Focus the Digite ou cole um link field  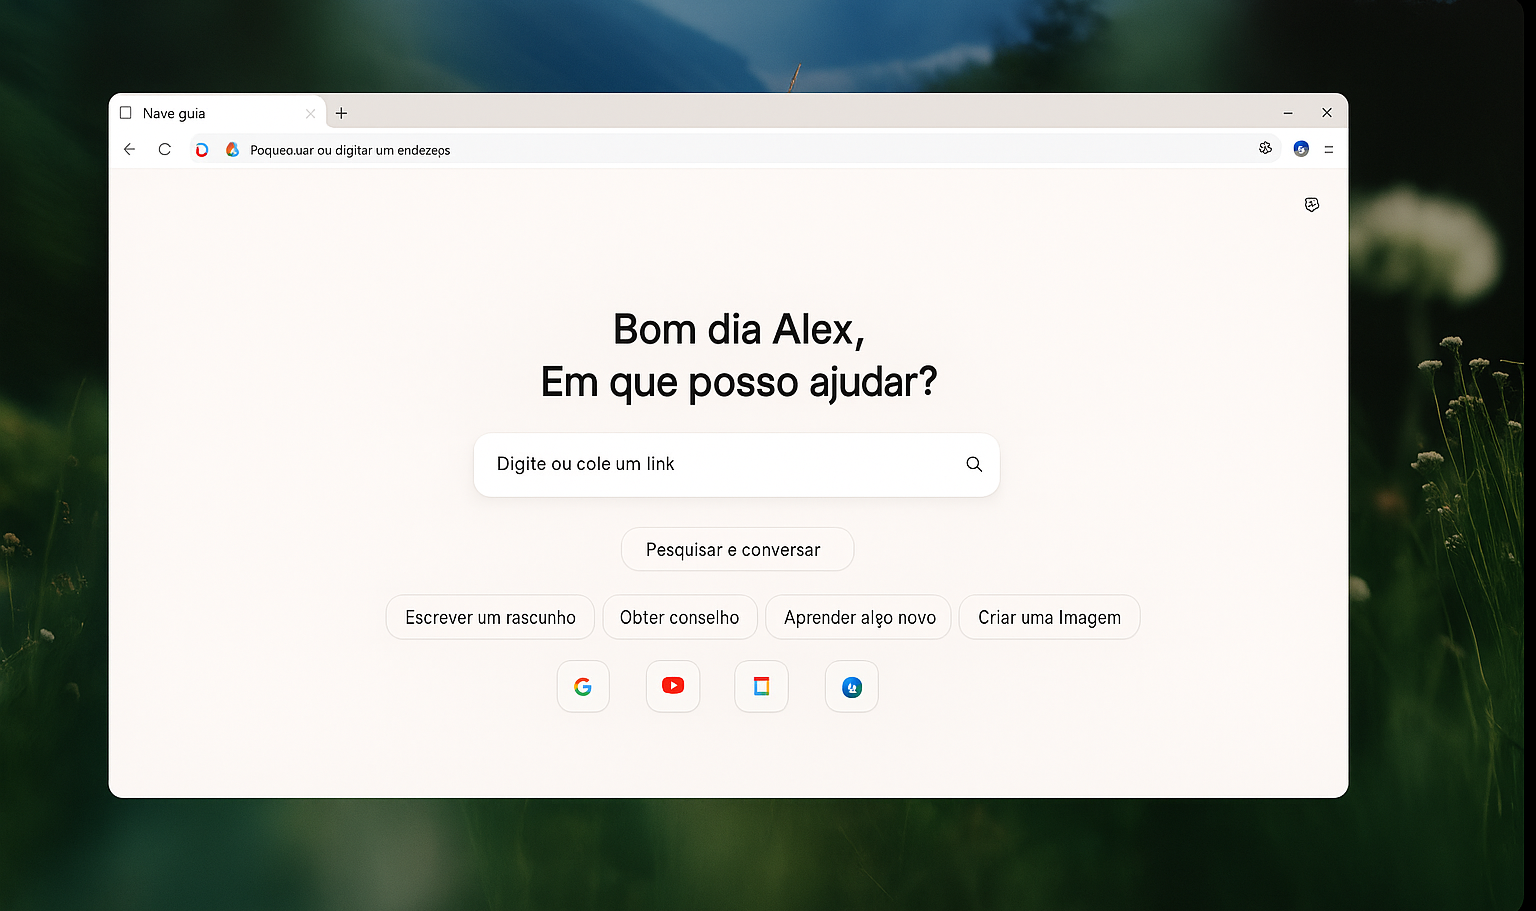tap(736, 464)
